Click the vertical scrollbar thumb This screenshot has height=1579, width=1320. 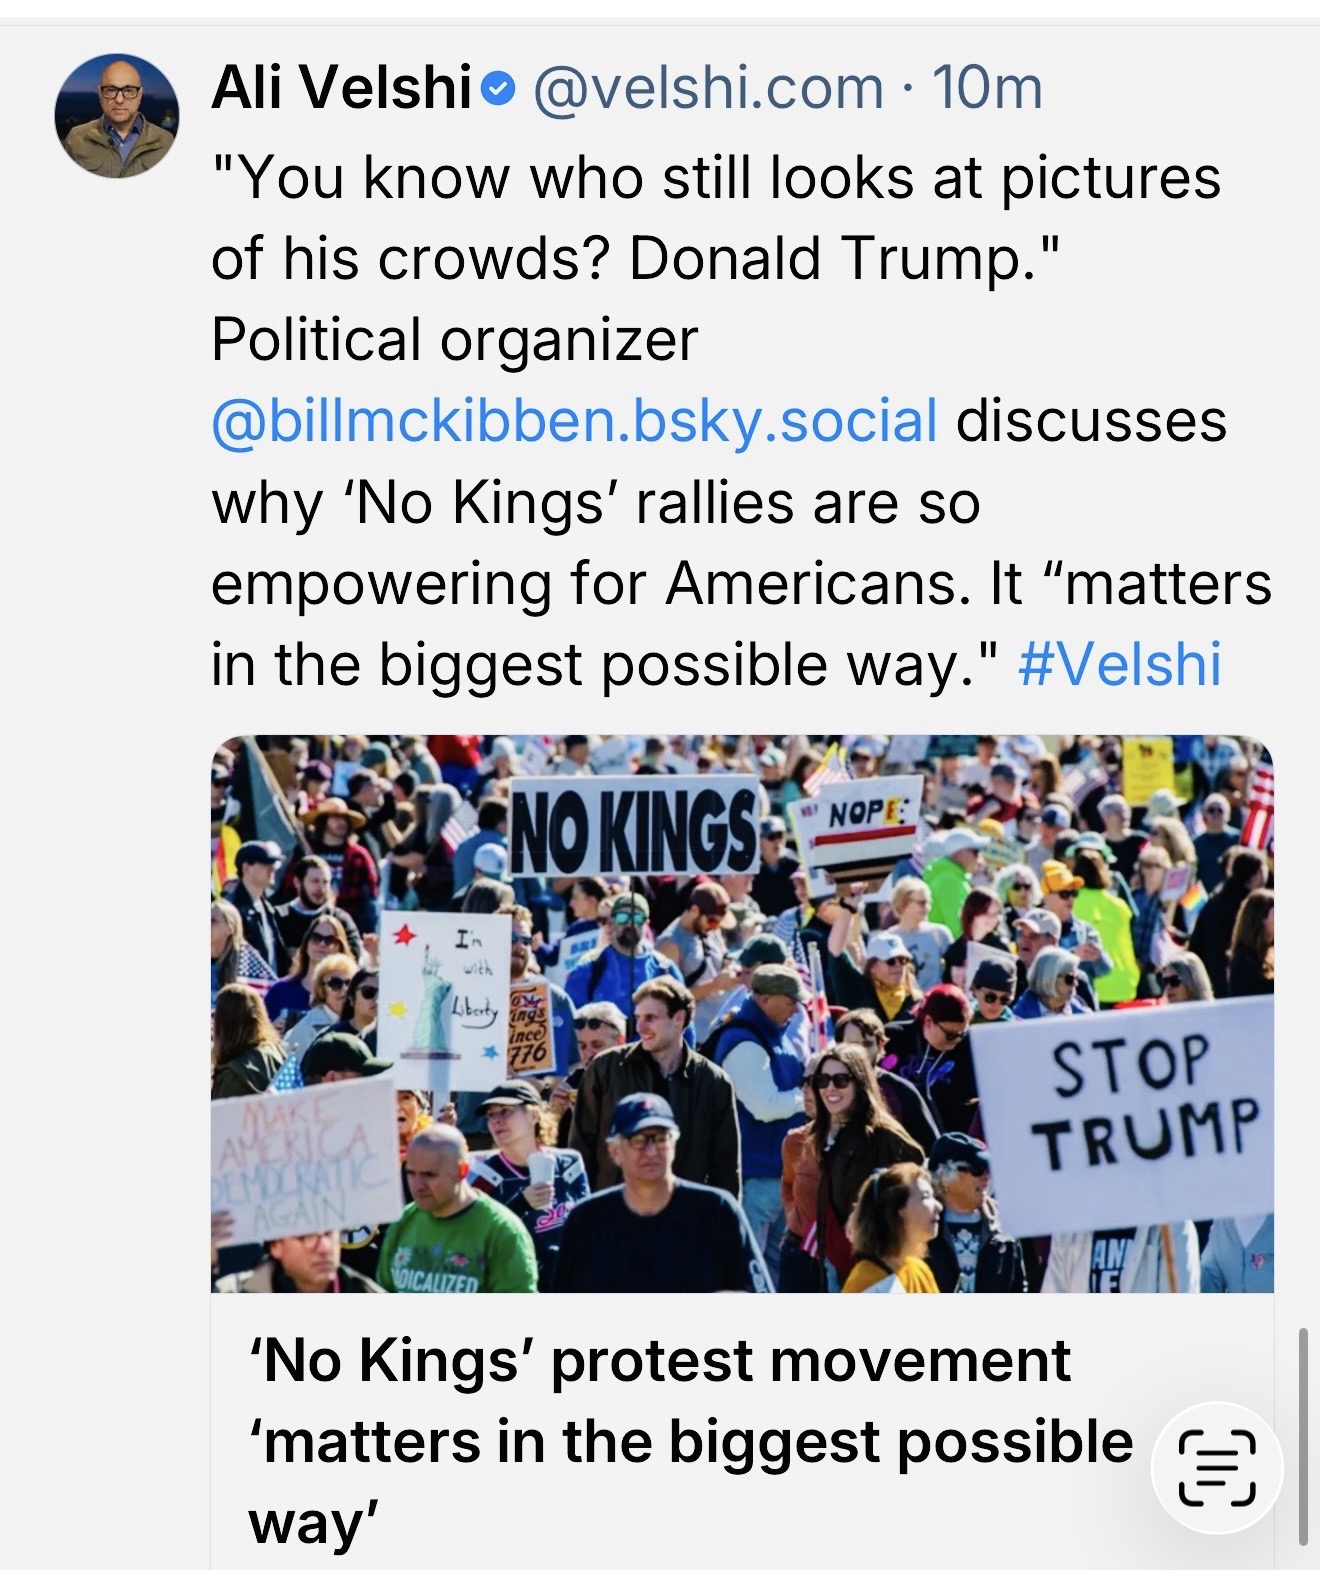(1302, 1435)
